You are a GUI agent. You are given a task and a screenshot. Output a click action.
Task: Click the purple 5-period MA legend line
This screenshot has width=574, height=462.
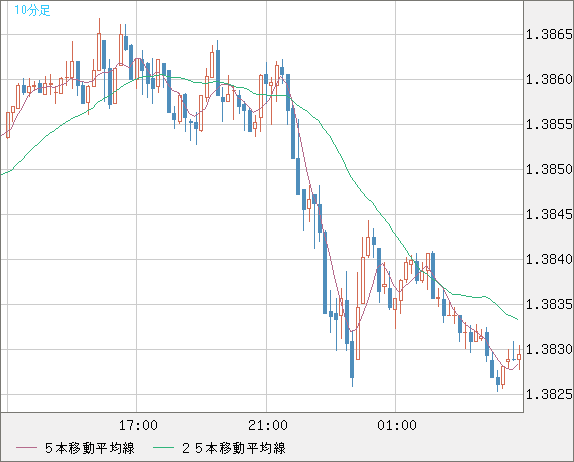tap(26, 448)
